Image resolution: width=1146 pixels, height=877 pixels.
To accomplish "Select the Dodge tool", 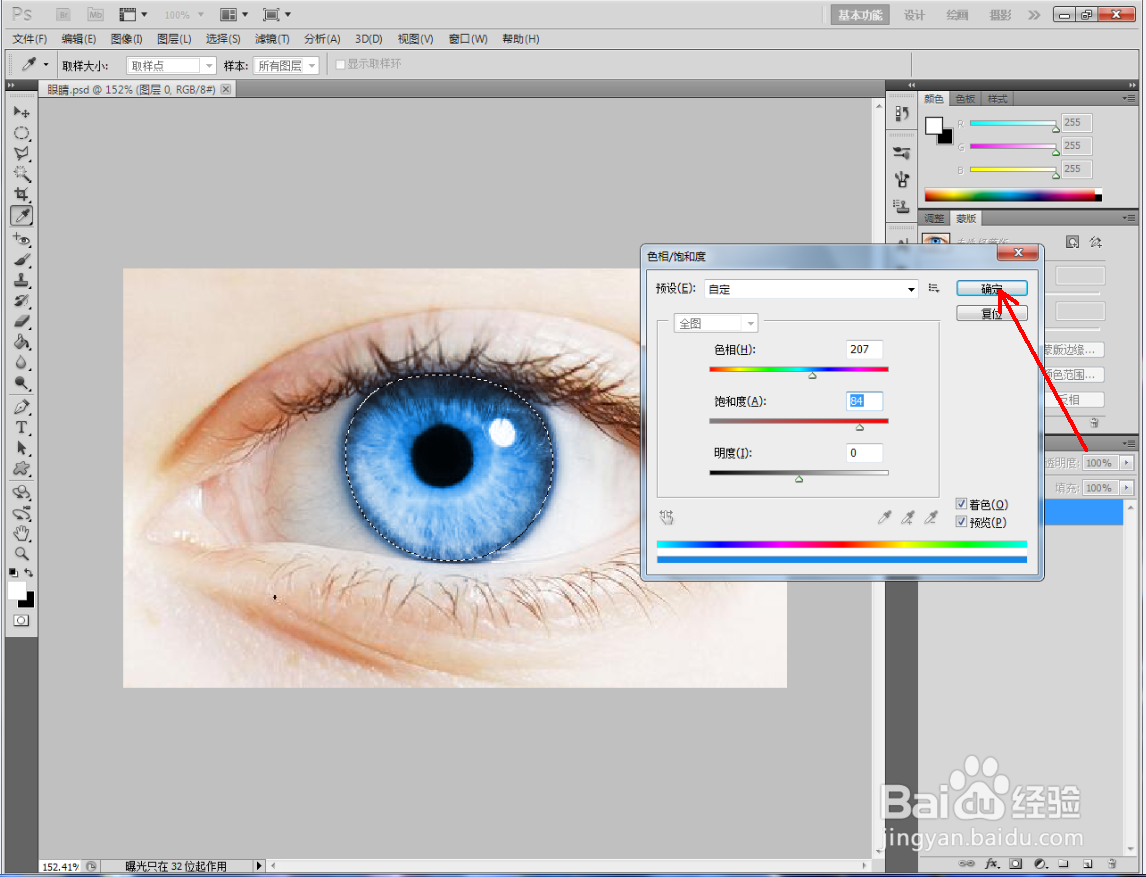I will (x=22, y=382).
